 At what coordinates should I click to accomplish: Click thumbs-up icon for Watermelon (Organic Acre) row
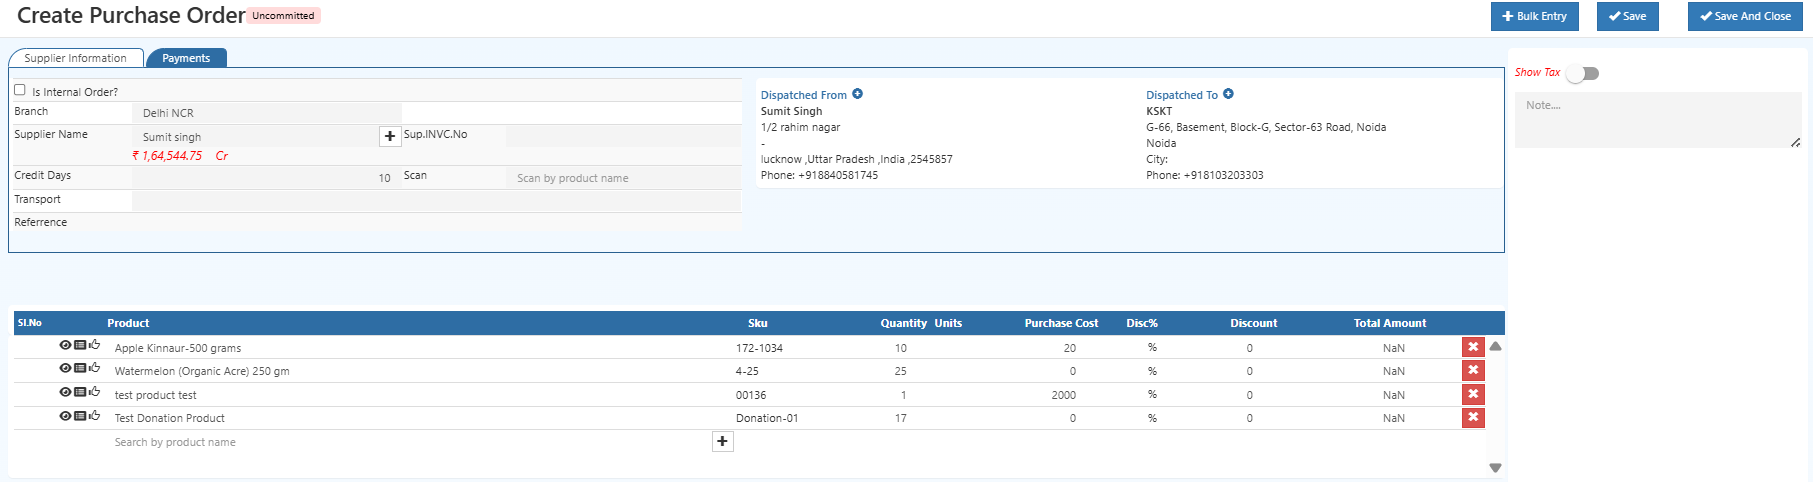point(94,367)
